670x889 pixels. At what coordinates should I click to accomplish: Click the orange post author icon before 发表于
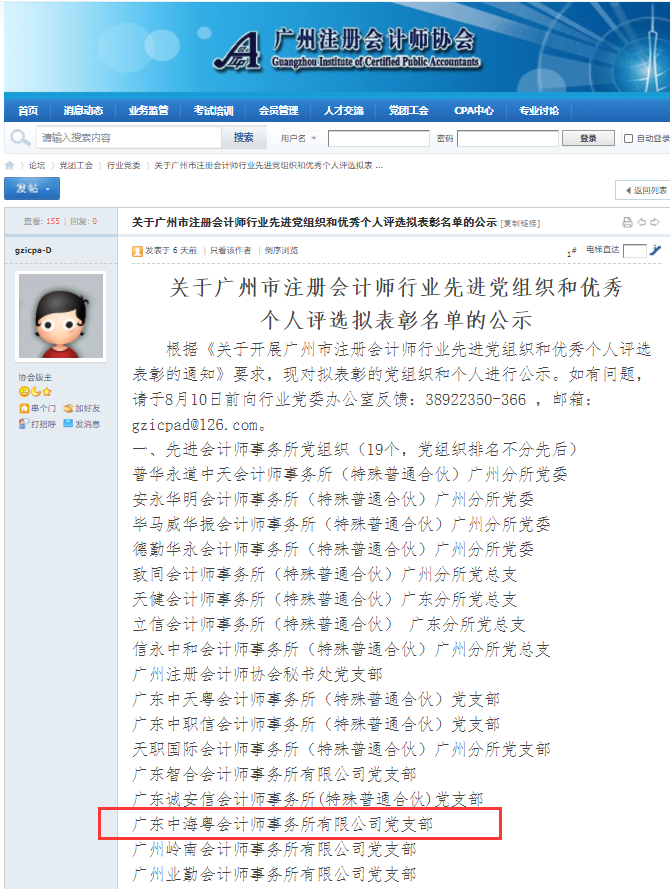pos(137,251)
